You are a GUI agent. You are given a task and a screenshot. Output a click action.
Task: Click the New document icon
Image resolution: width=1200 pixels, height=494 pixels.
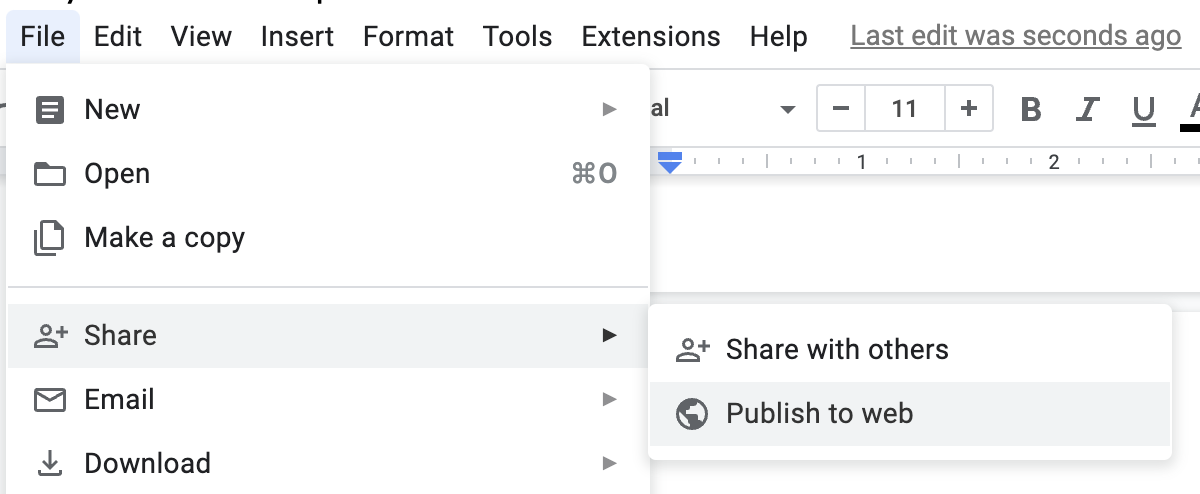coord(50,109)
